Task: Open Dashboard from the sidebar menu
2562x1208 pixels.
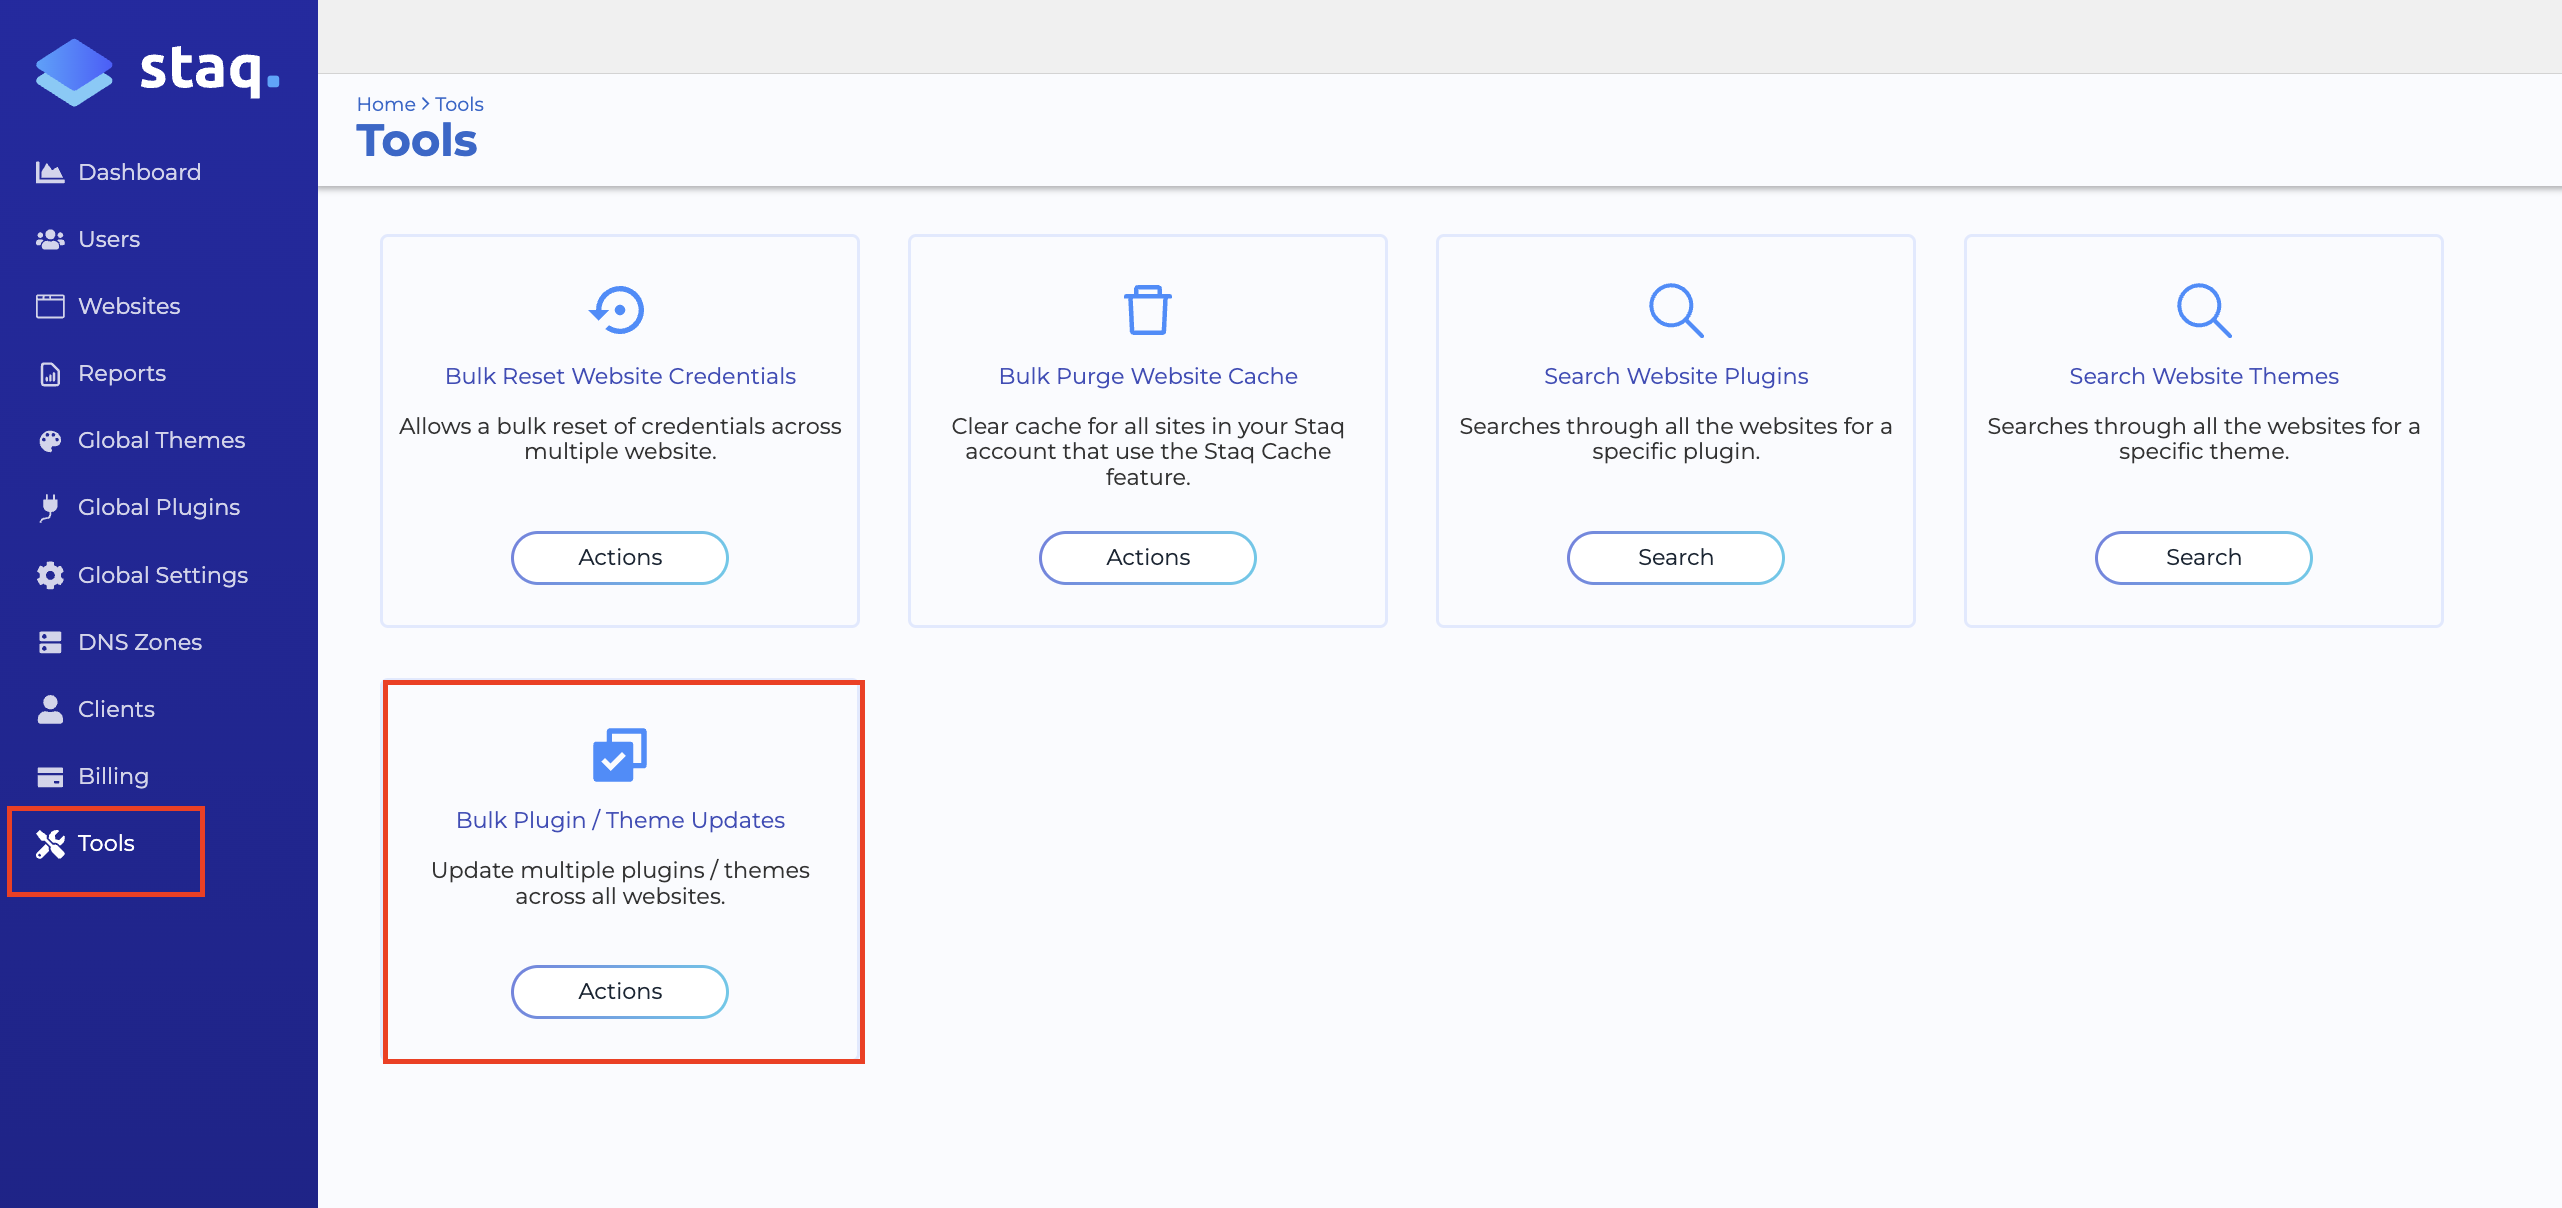Action: (139, 172)
